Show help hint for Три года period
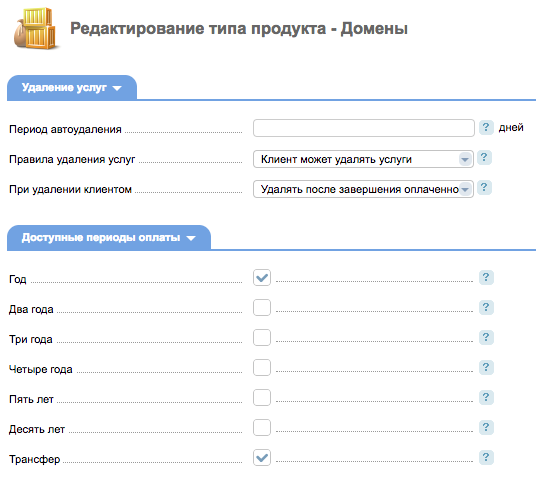536x486 pixels. pos(486,337)
